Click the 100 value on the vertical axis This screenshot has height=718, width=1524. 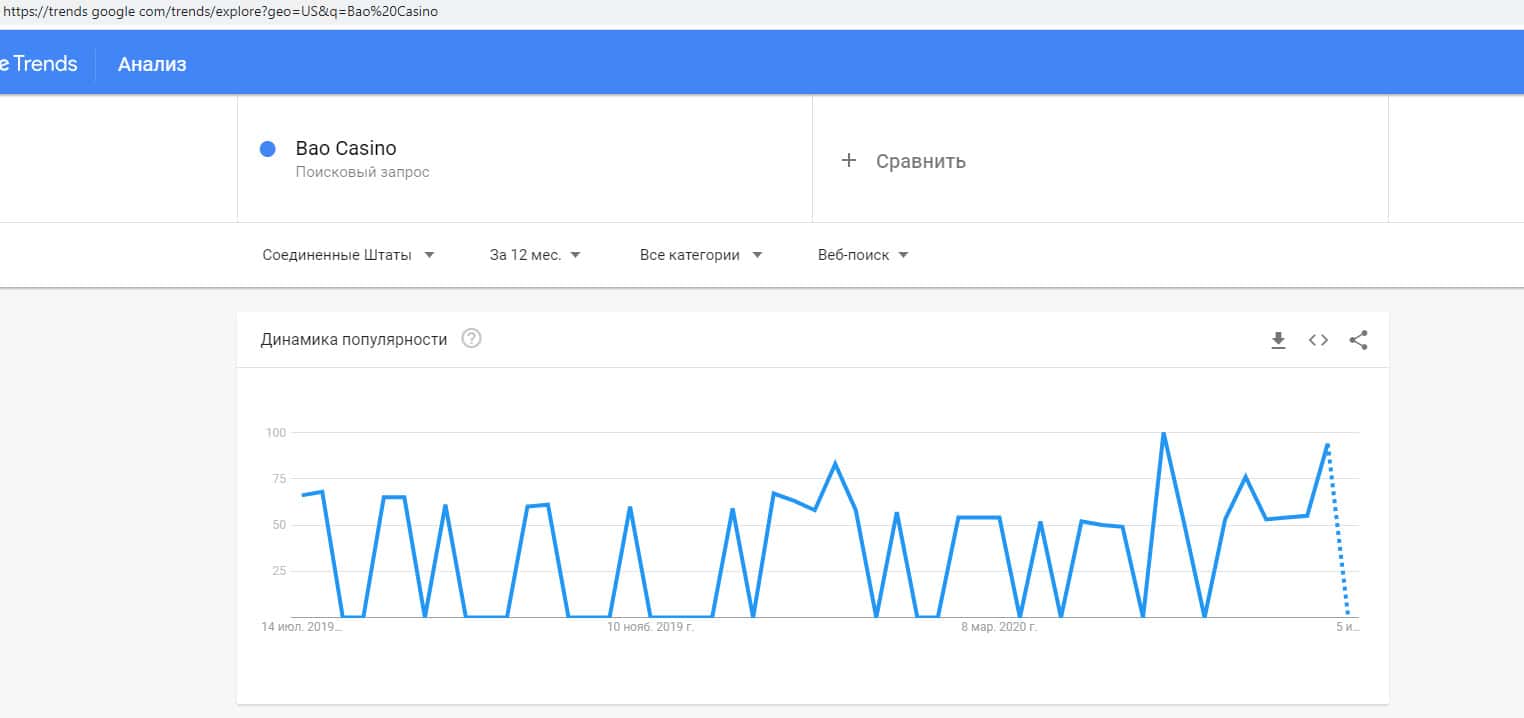(275, 433)
